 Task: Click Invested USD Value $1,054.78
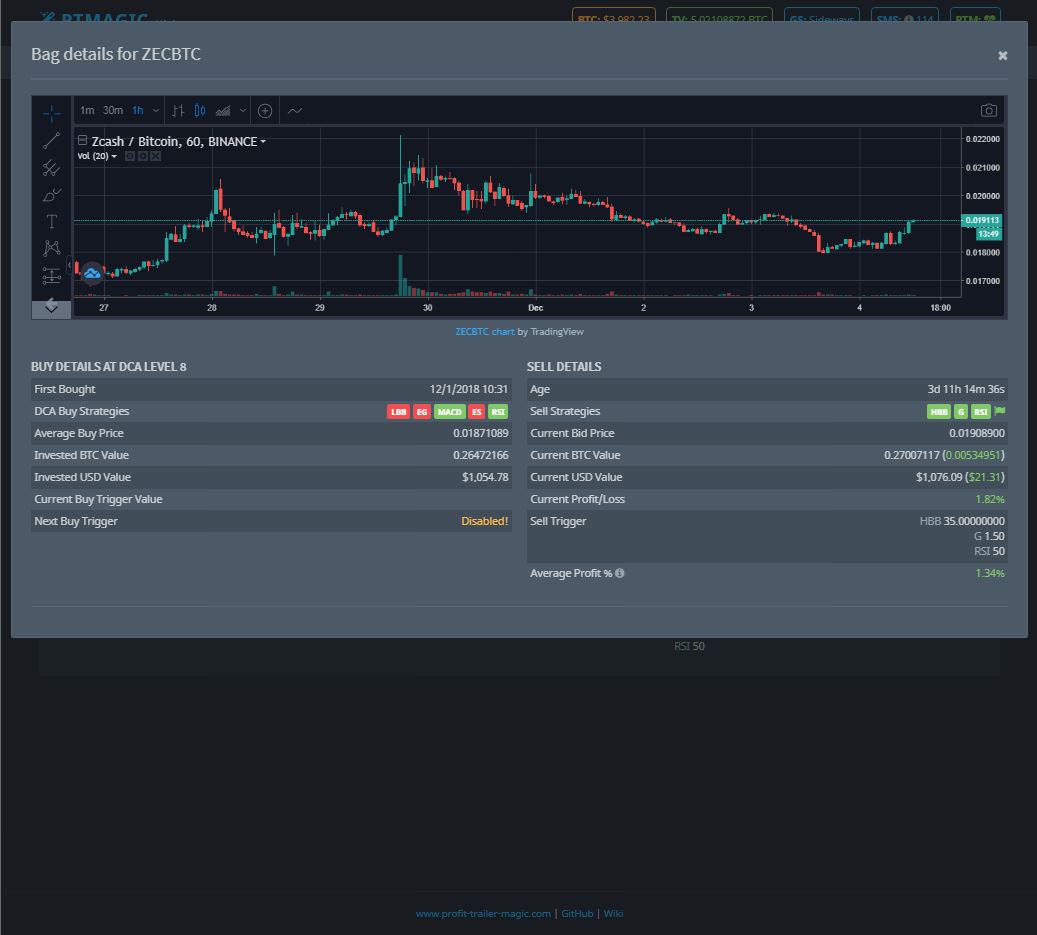(485, 477)
